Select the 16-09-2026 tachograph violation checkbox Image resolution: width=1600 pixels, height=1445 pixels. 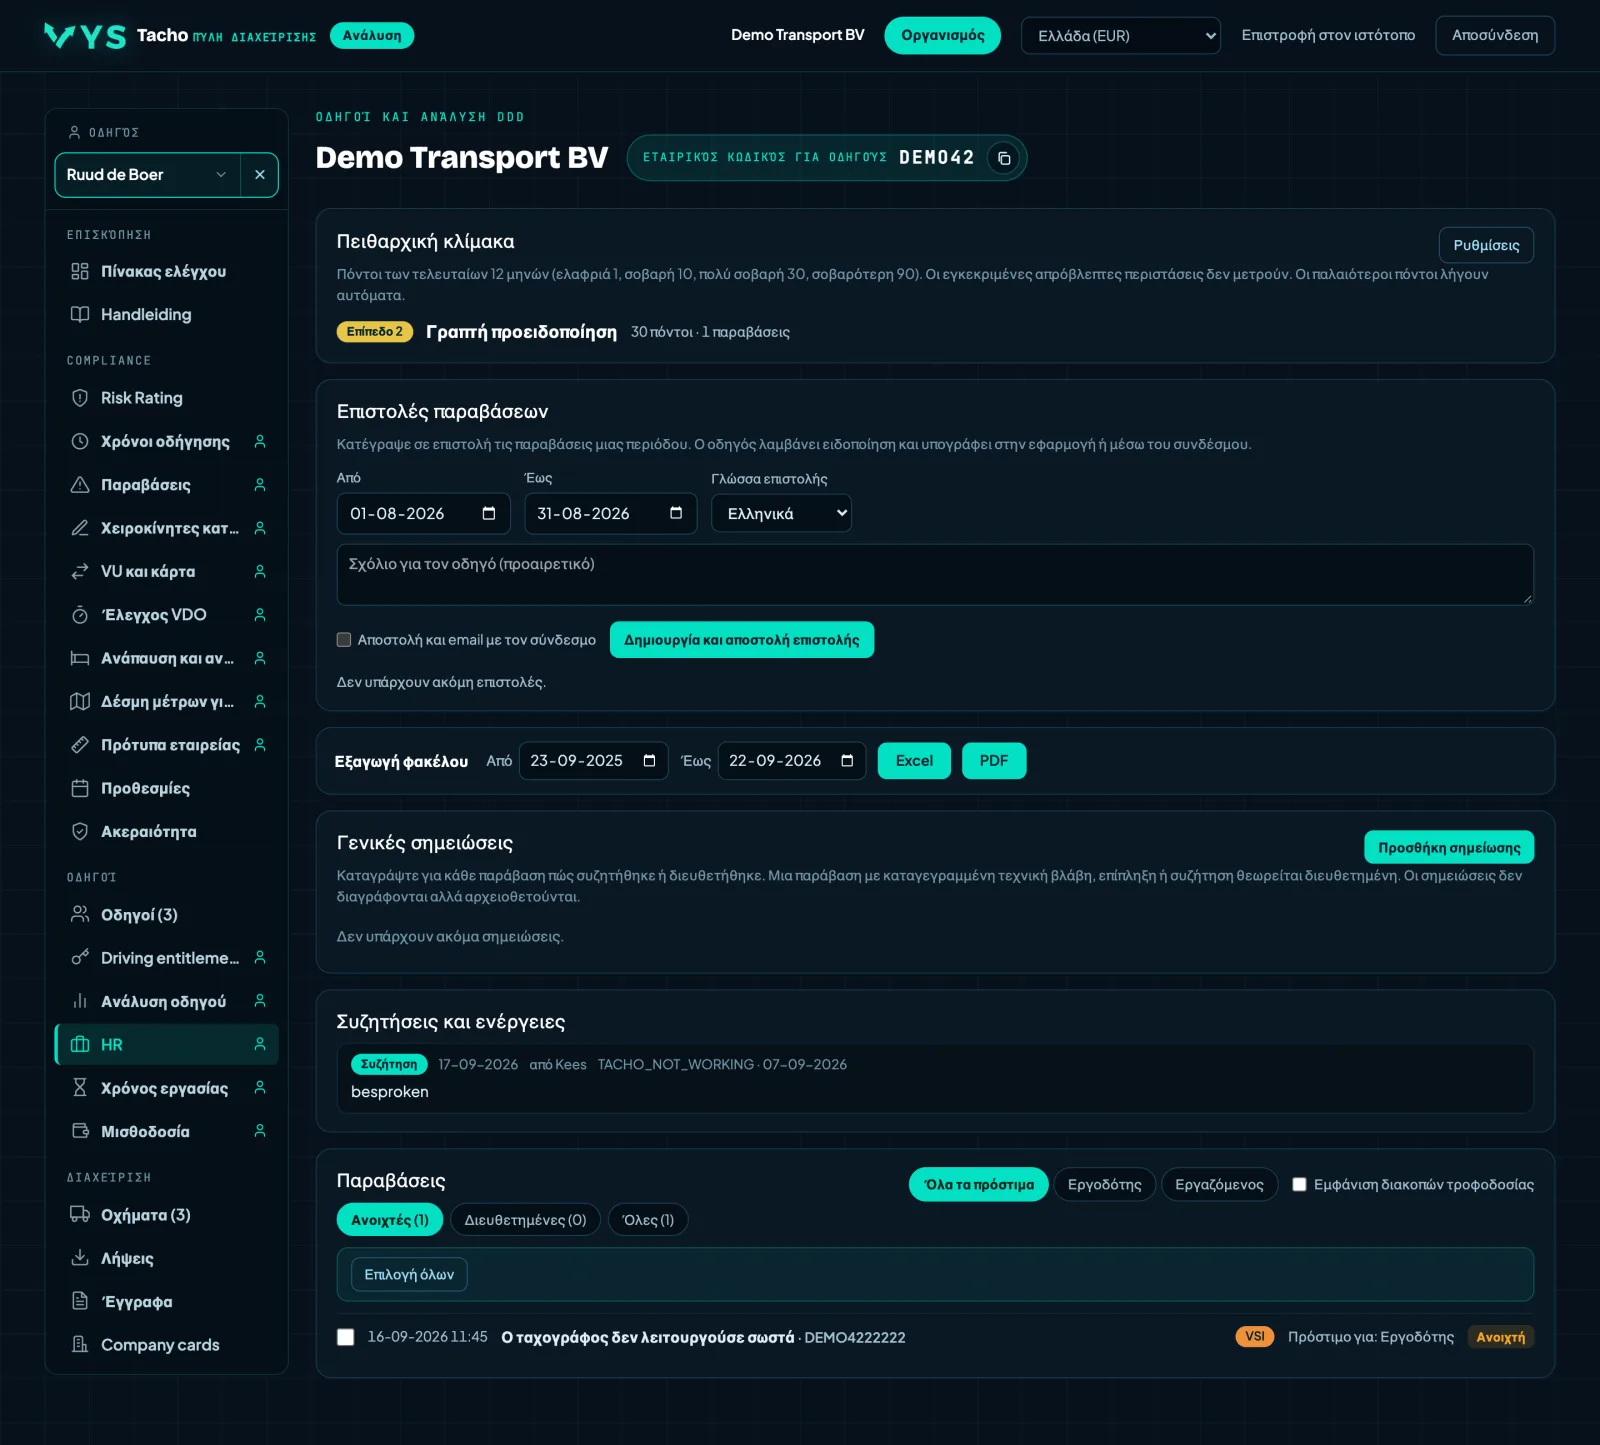(x=346, y=1337)
